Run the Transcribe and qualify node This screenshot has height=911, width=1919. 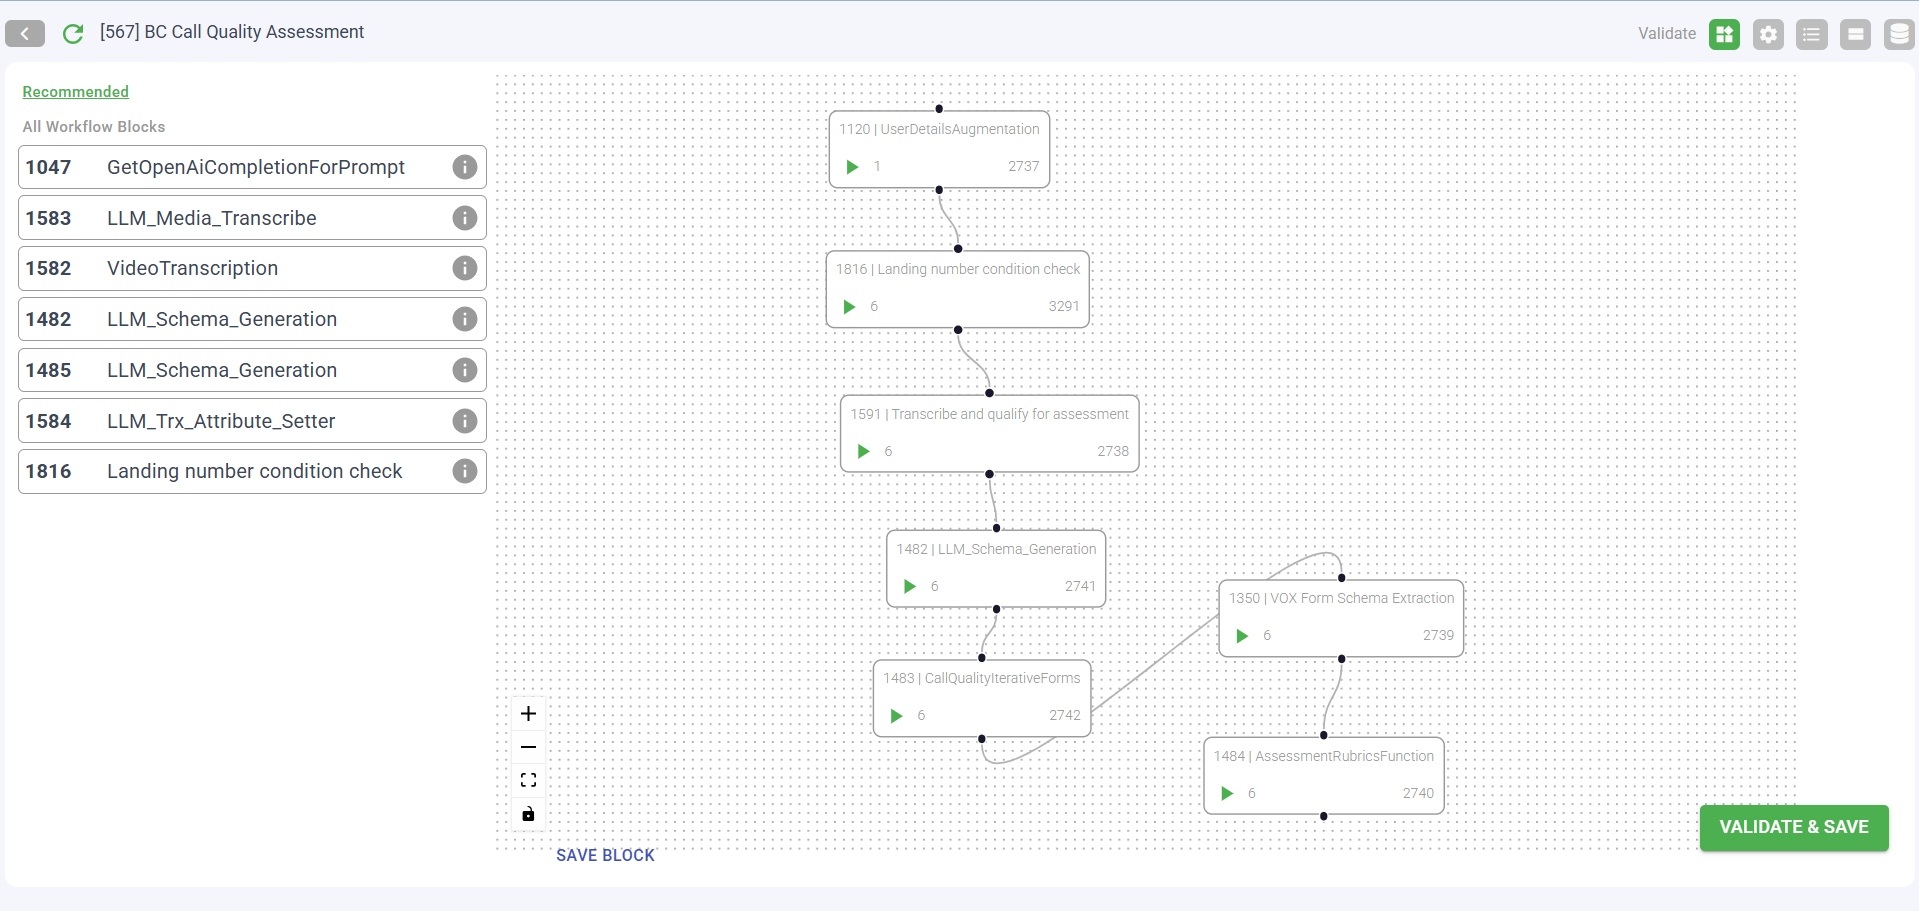coord(863,452)
